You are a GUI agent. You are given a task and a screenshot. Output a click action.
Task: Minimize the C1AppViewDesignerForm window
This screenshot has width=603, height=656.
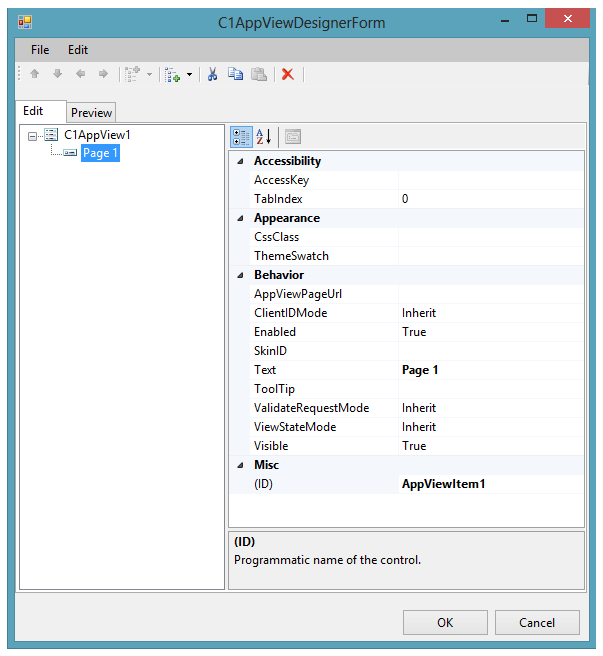pyautogui.click(x=505, y=19)
